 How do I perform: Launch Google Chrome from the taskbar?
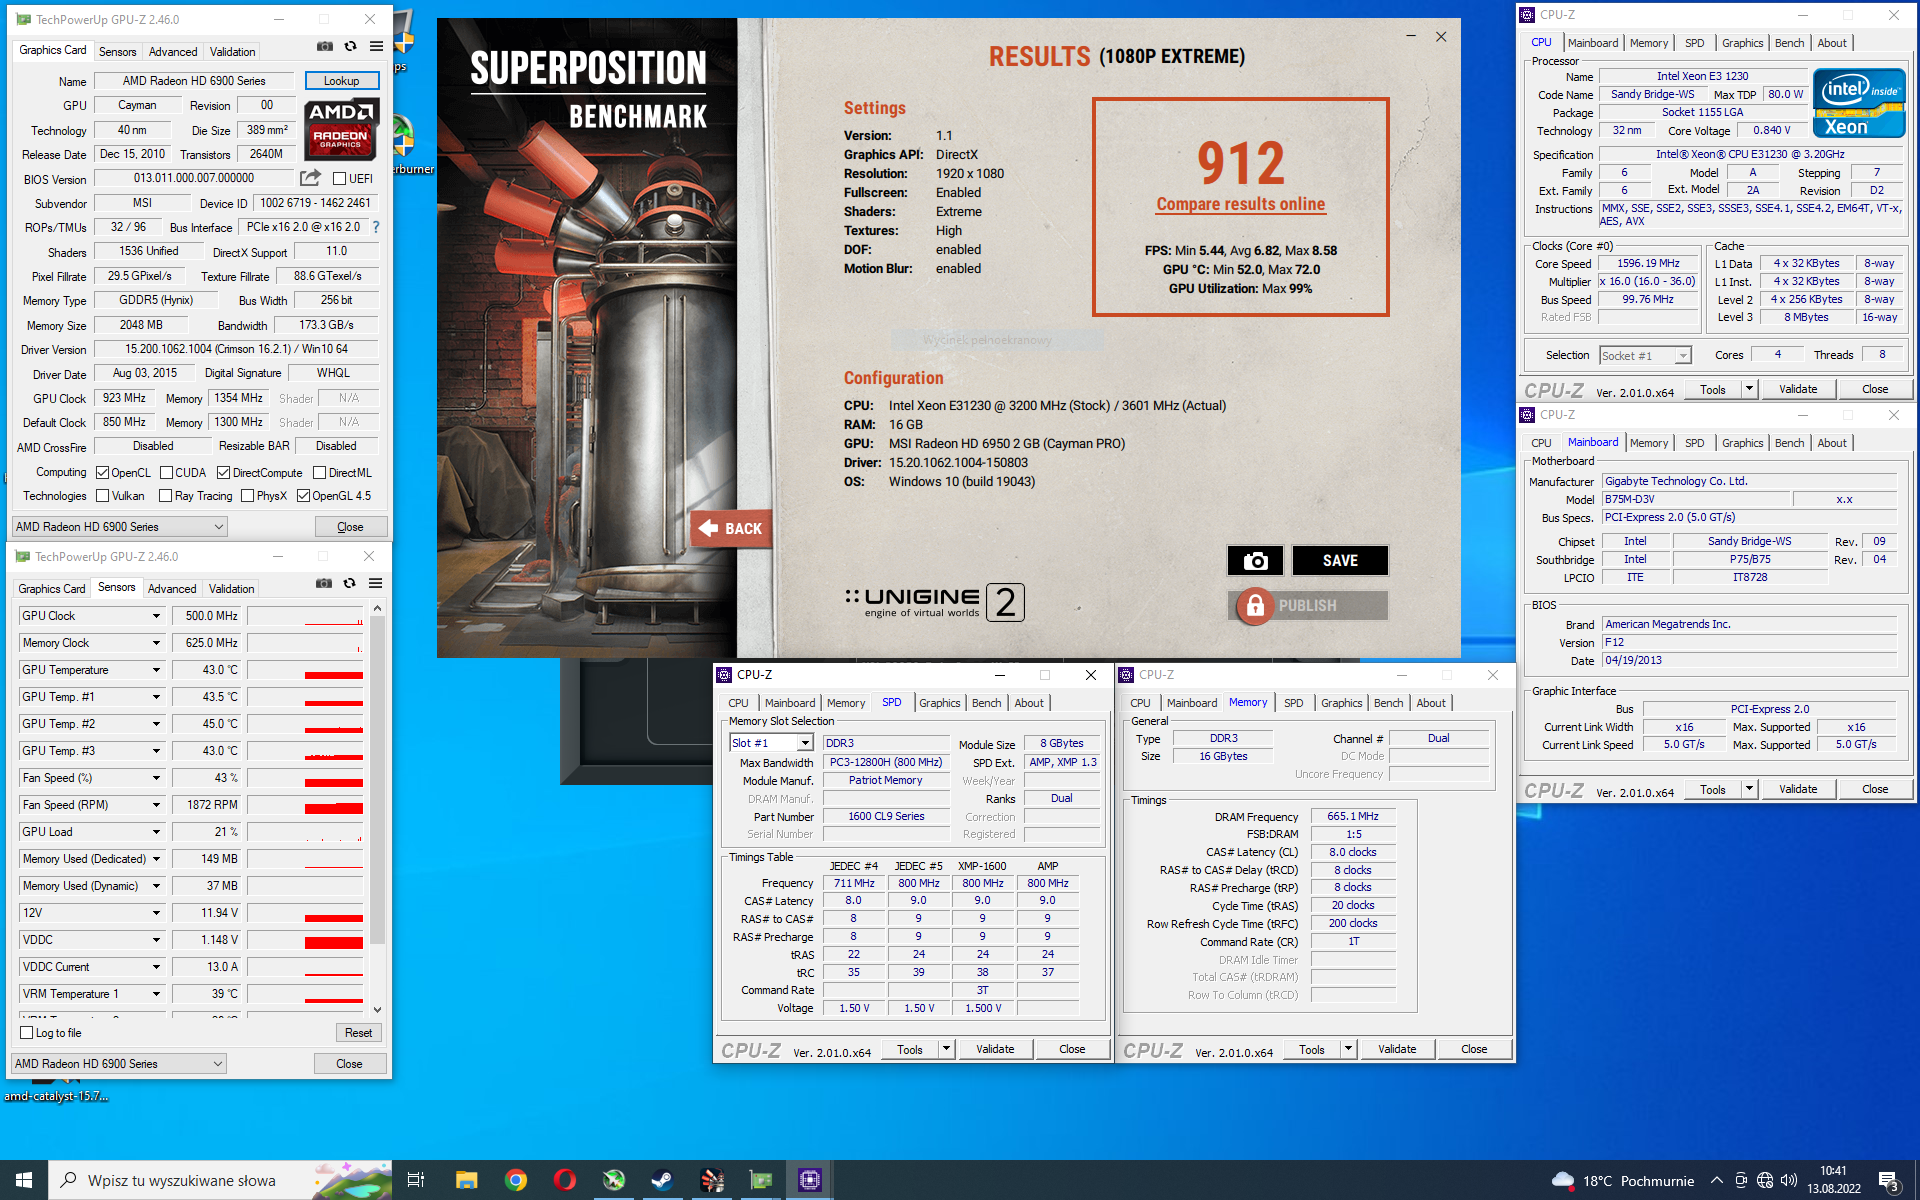coord(516,1180)
